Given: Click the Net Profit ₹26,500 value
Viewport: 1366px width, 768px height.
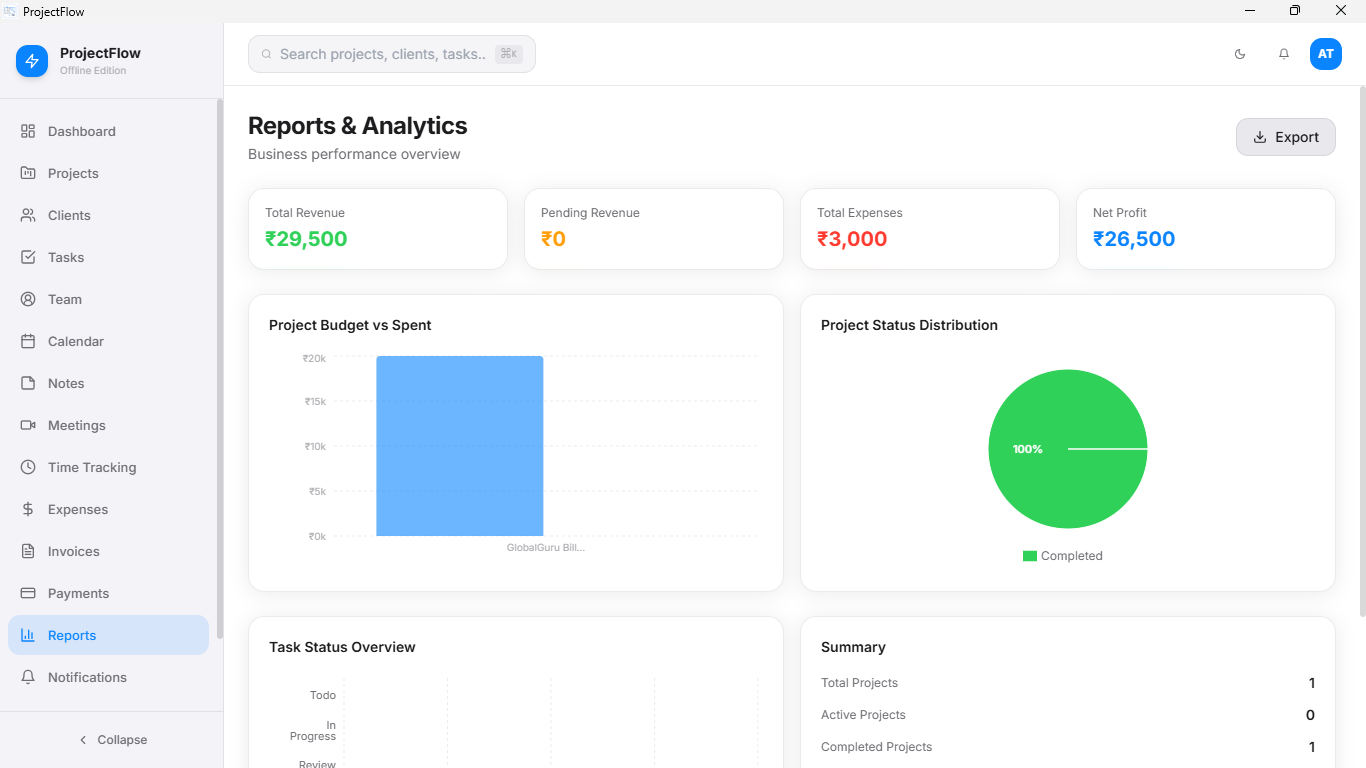Looking at the screenshot, I should (1134, 239).
